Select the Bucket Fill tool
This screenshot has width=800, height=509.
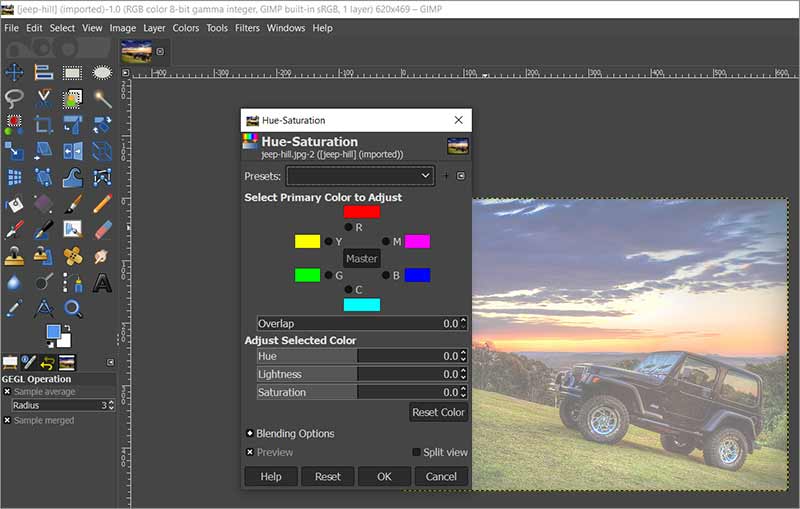click(14, 204)
